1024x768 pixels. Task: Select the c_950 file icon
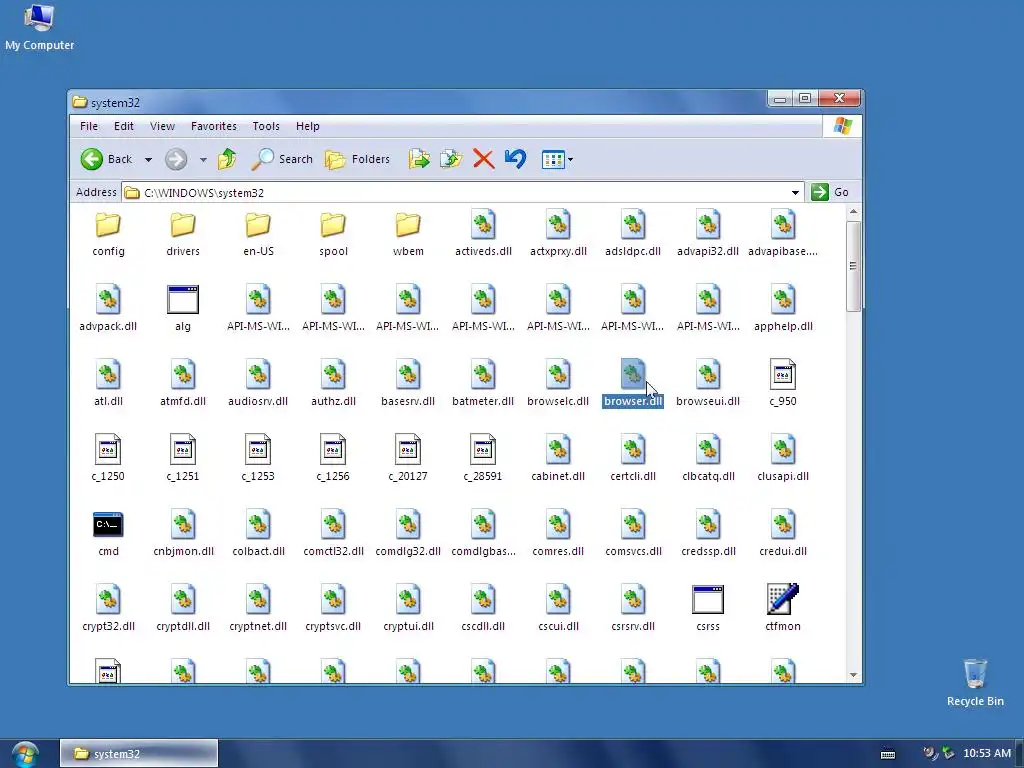(x=783, y=374)
